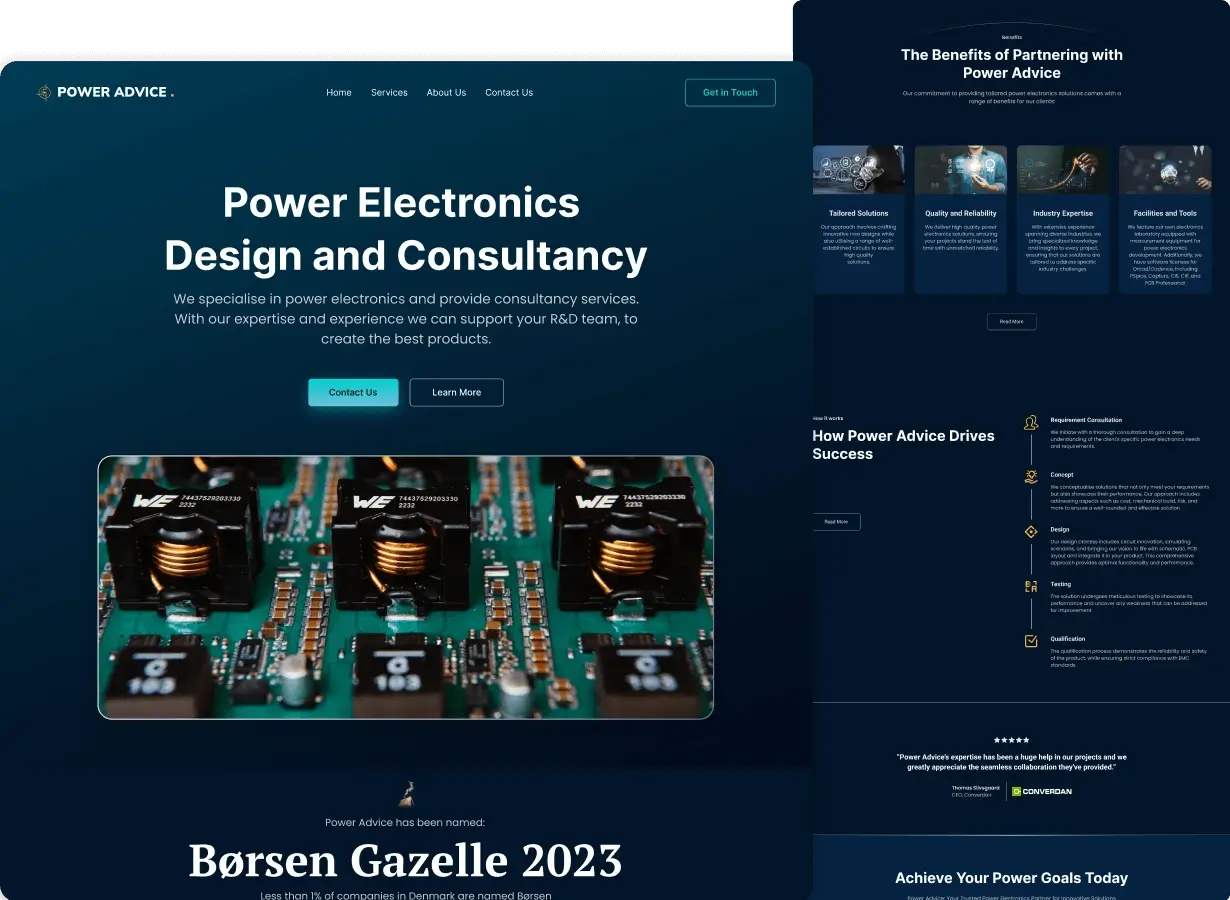Select the Concept lightbulb icon
The width and height of the screenshot is (1230, 900).
pos(1031,477)
